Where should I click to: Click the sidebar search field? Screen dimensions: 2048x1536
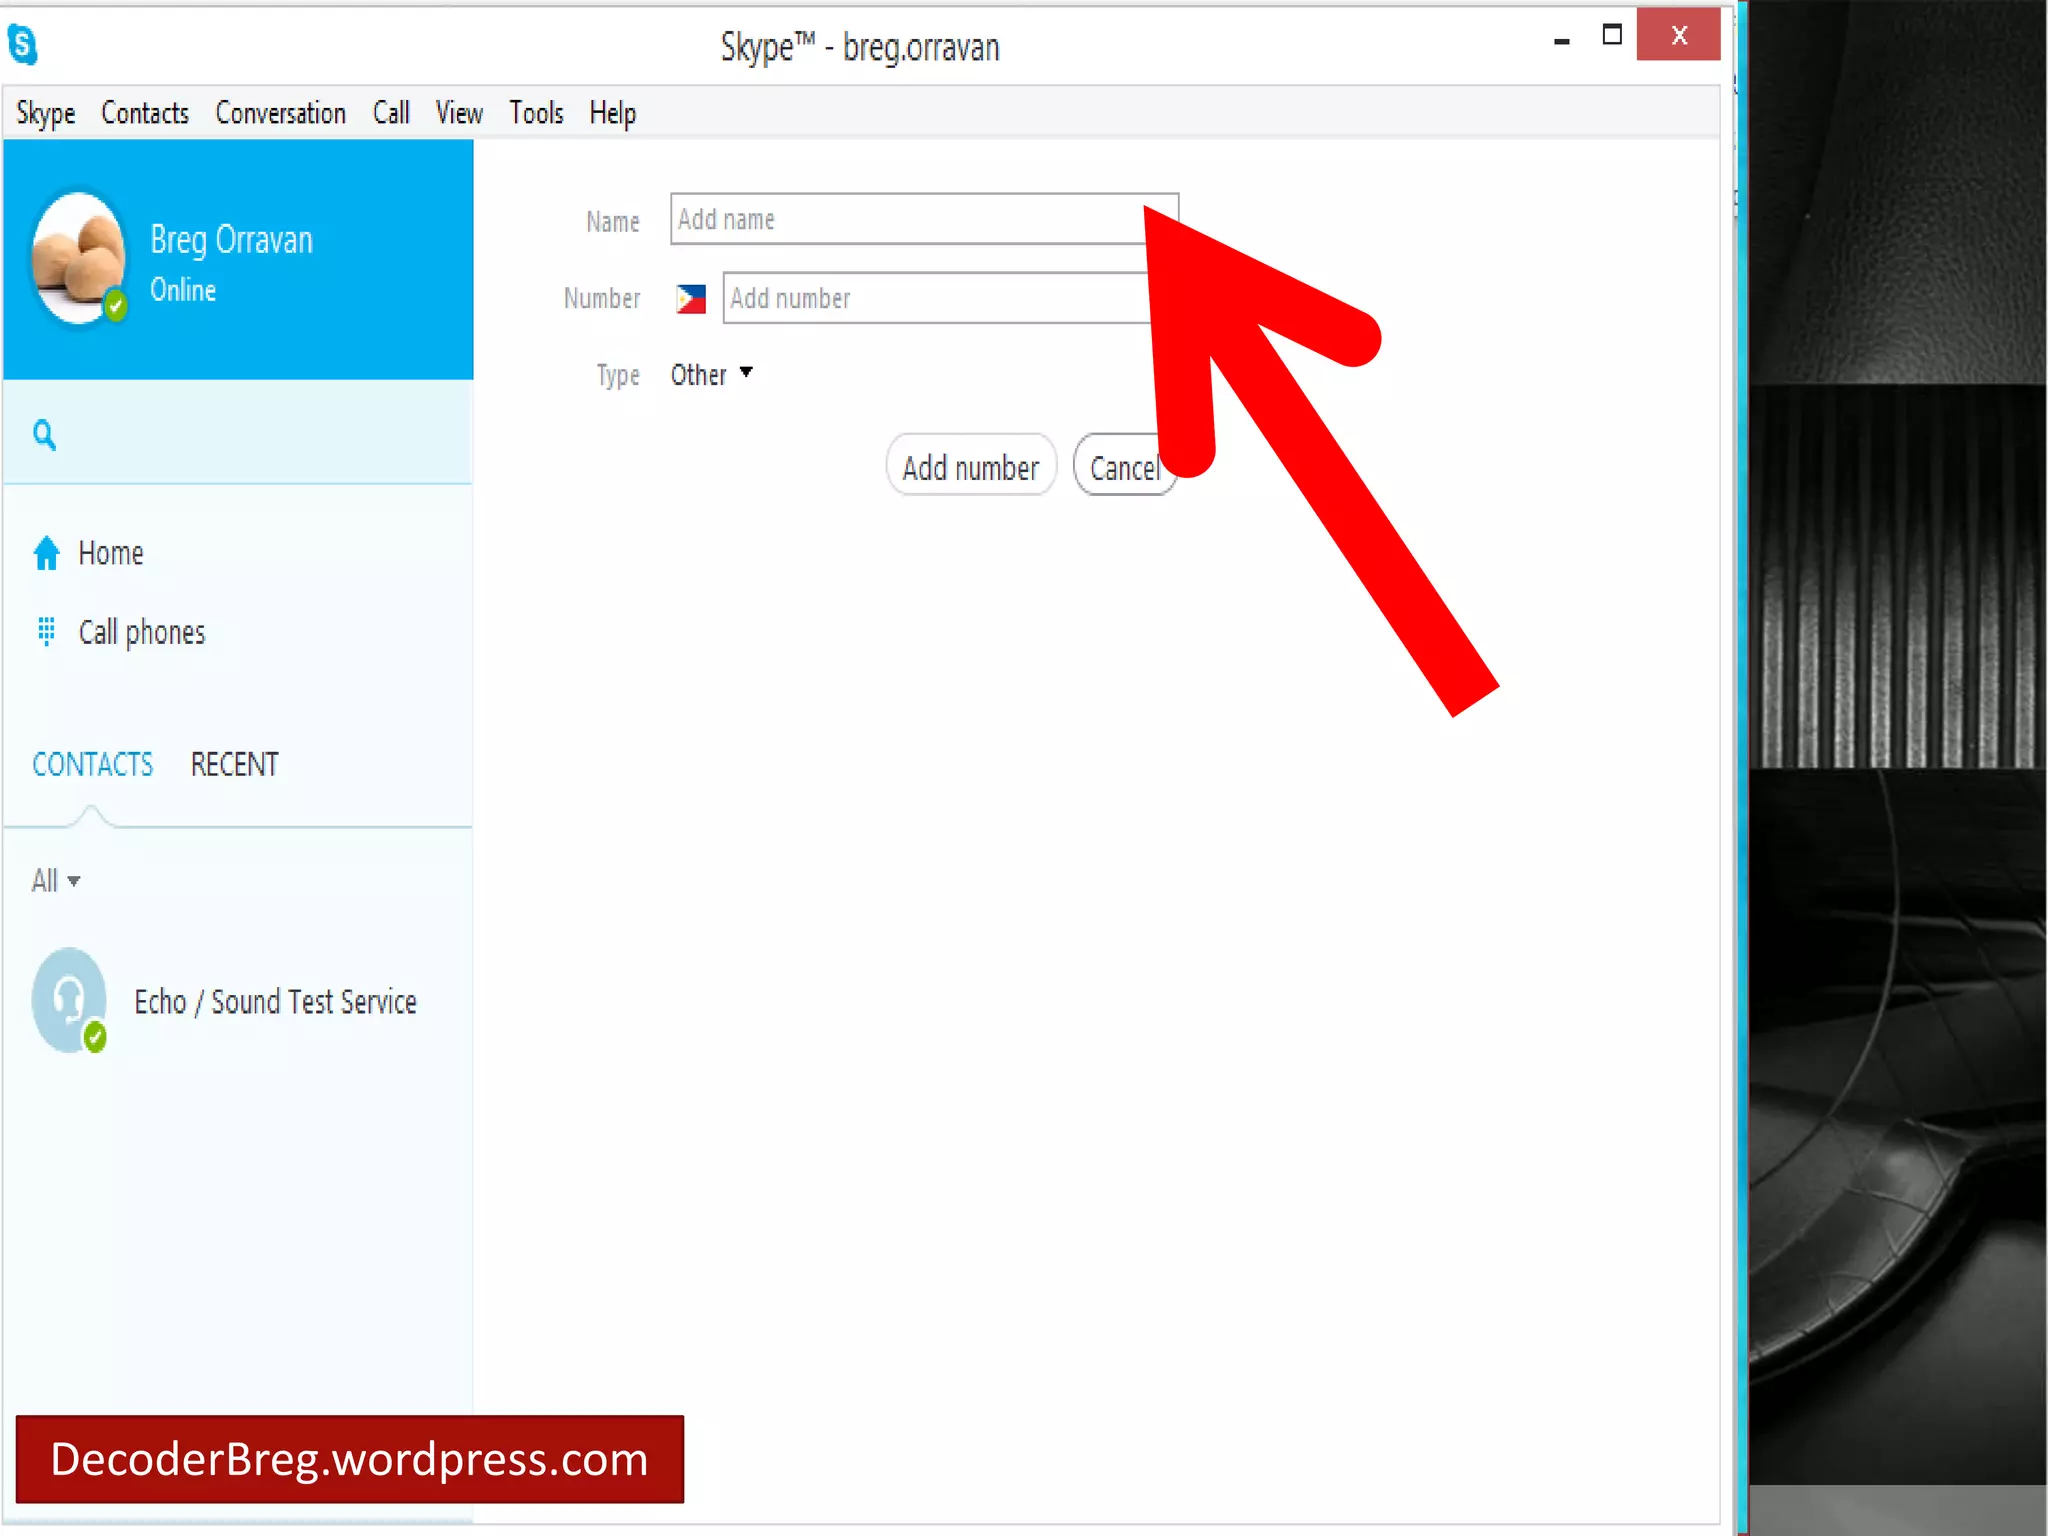point(238,435)
